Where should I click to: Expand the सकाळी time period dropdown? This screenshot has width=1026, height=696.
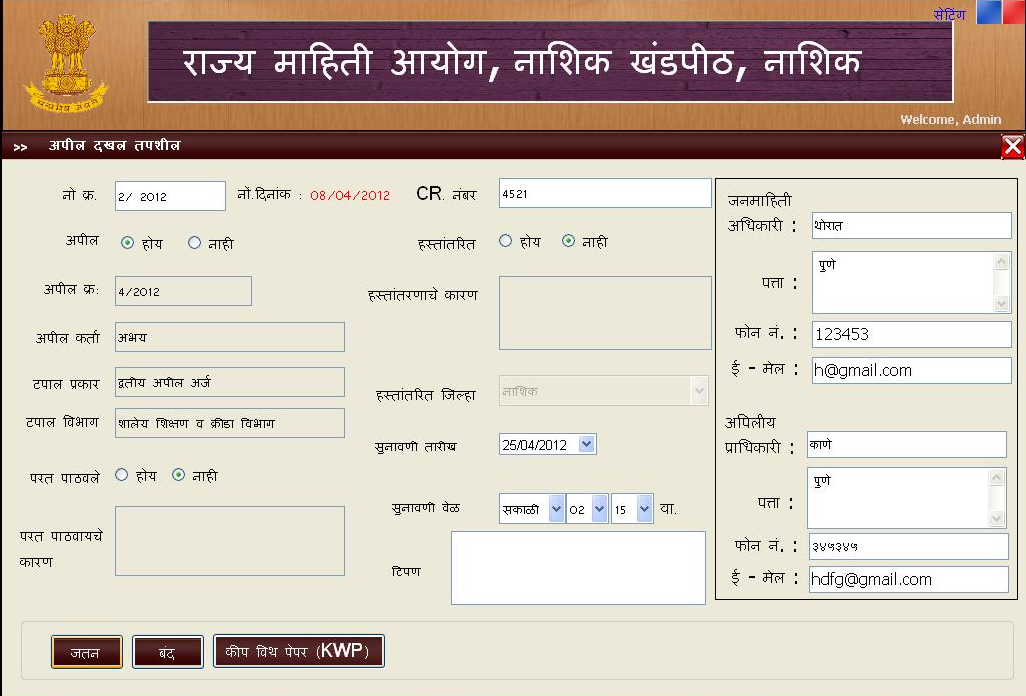(556, 509)
